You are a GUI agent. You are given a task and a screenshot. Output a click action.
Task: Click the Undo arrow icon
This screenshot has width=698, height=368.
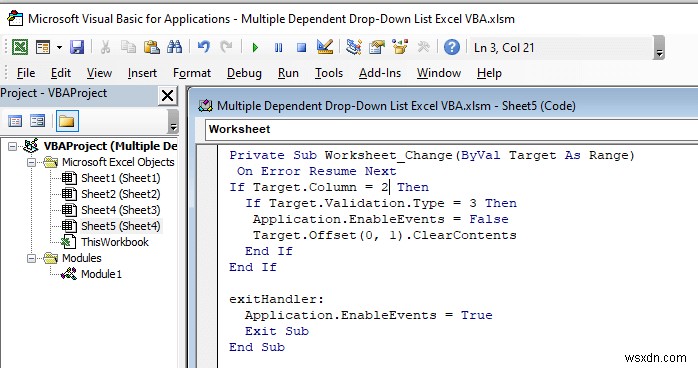203,47
